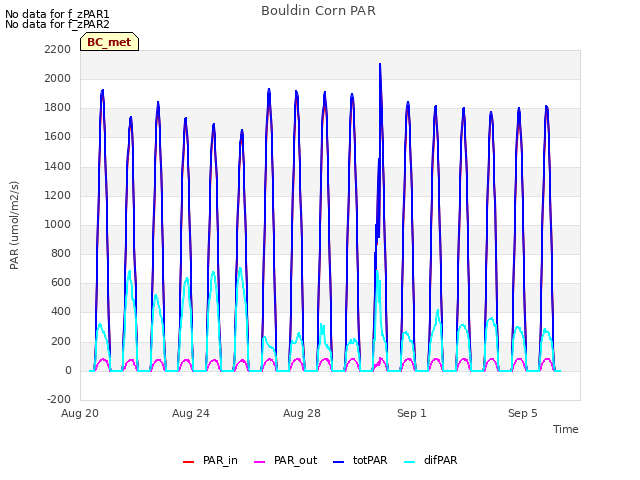Select the PAR_in legend label

click(x=220, y=460)
